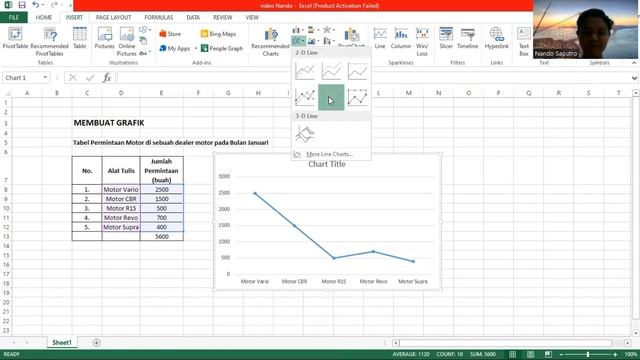Screen dimensions: 640x360
Task: Click Recommended PivotTables icon
Action: (x=49, y=42)
